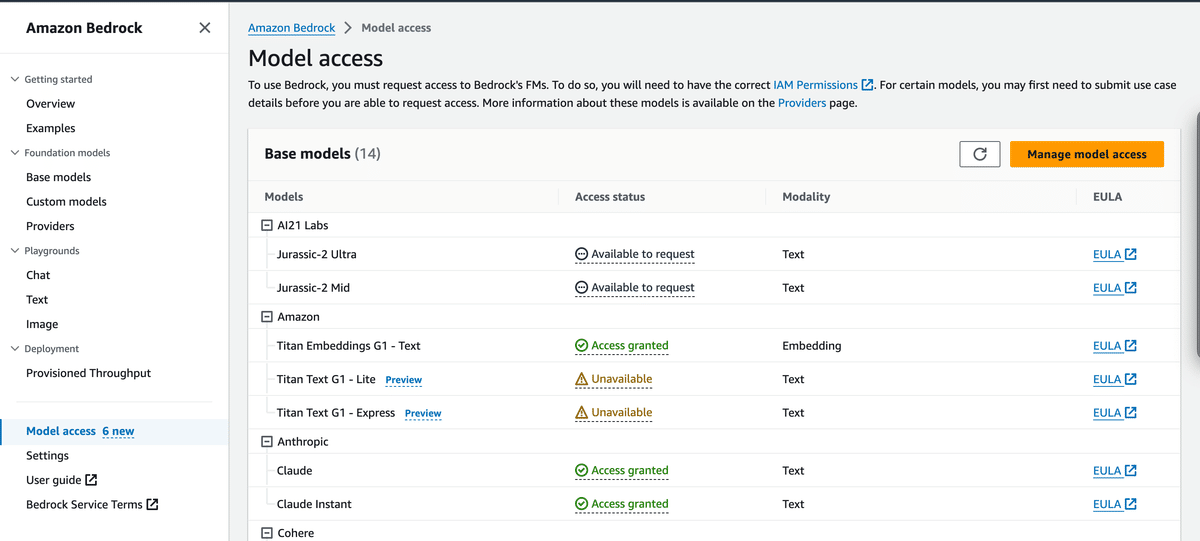The width and height of the screenshot is (1200, 541).
Task: Collapse the Cohere model group
Action: pyautogui.click(x=267, y=533)
